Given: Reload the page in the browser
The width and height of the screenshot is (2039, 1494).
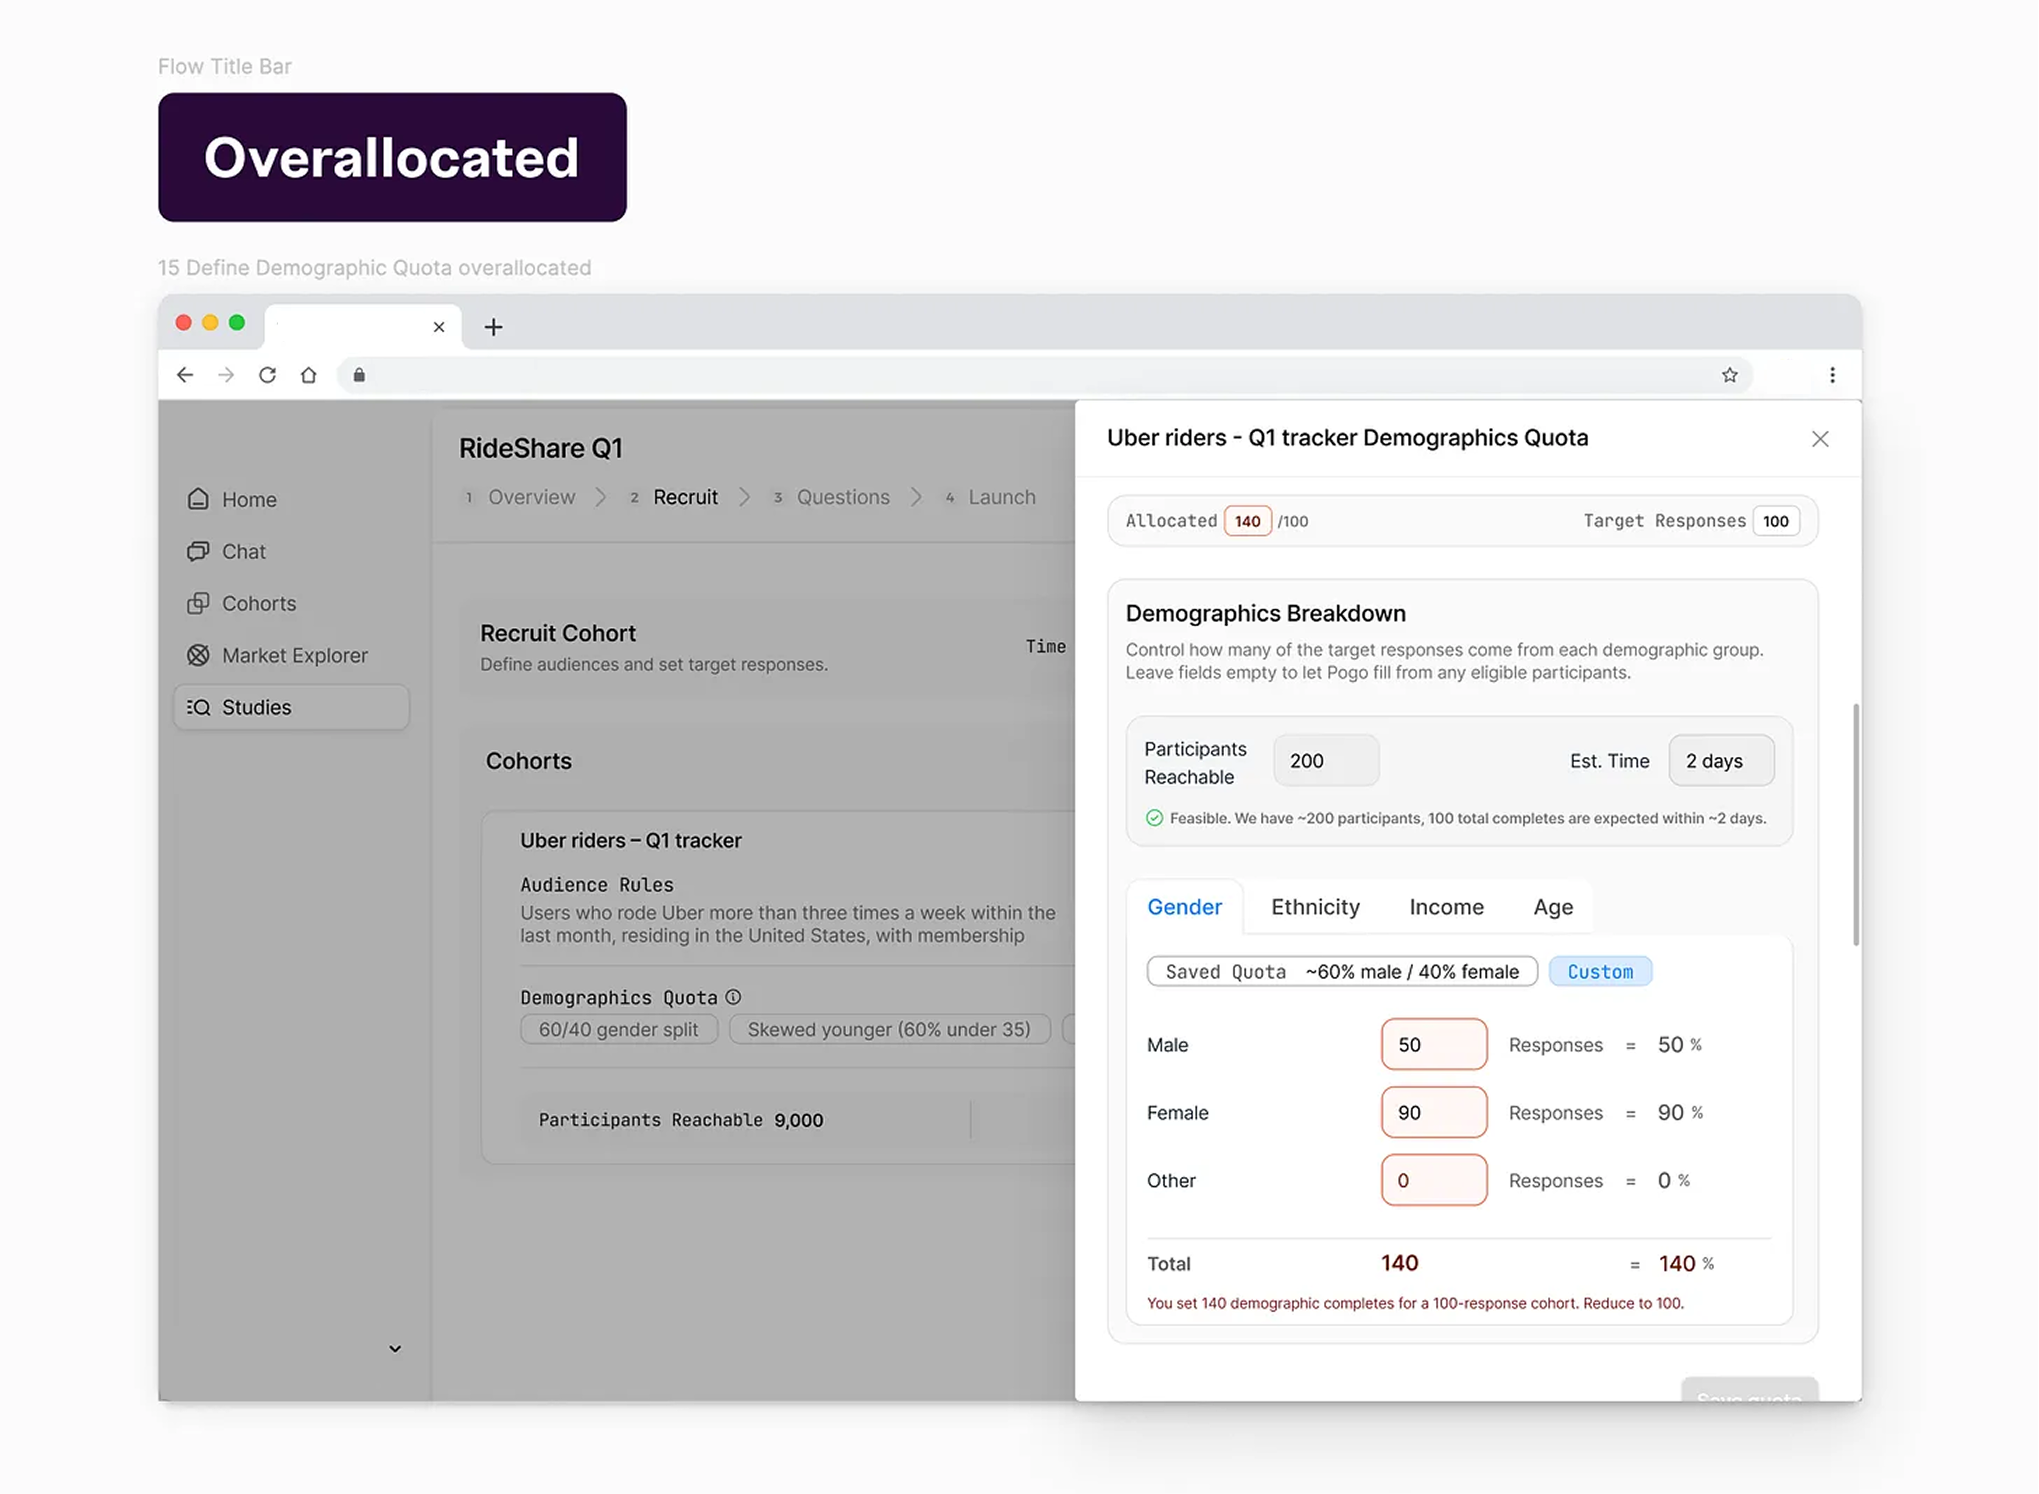Looking at the screenshot, I should [267, 375].
